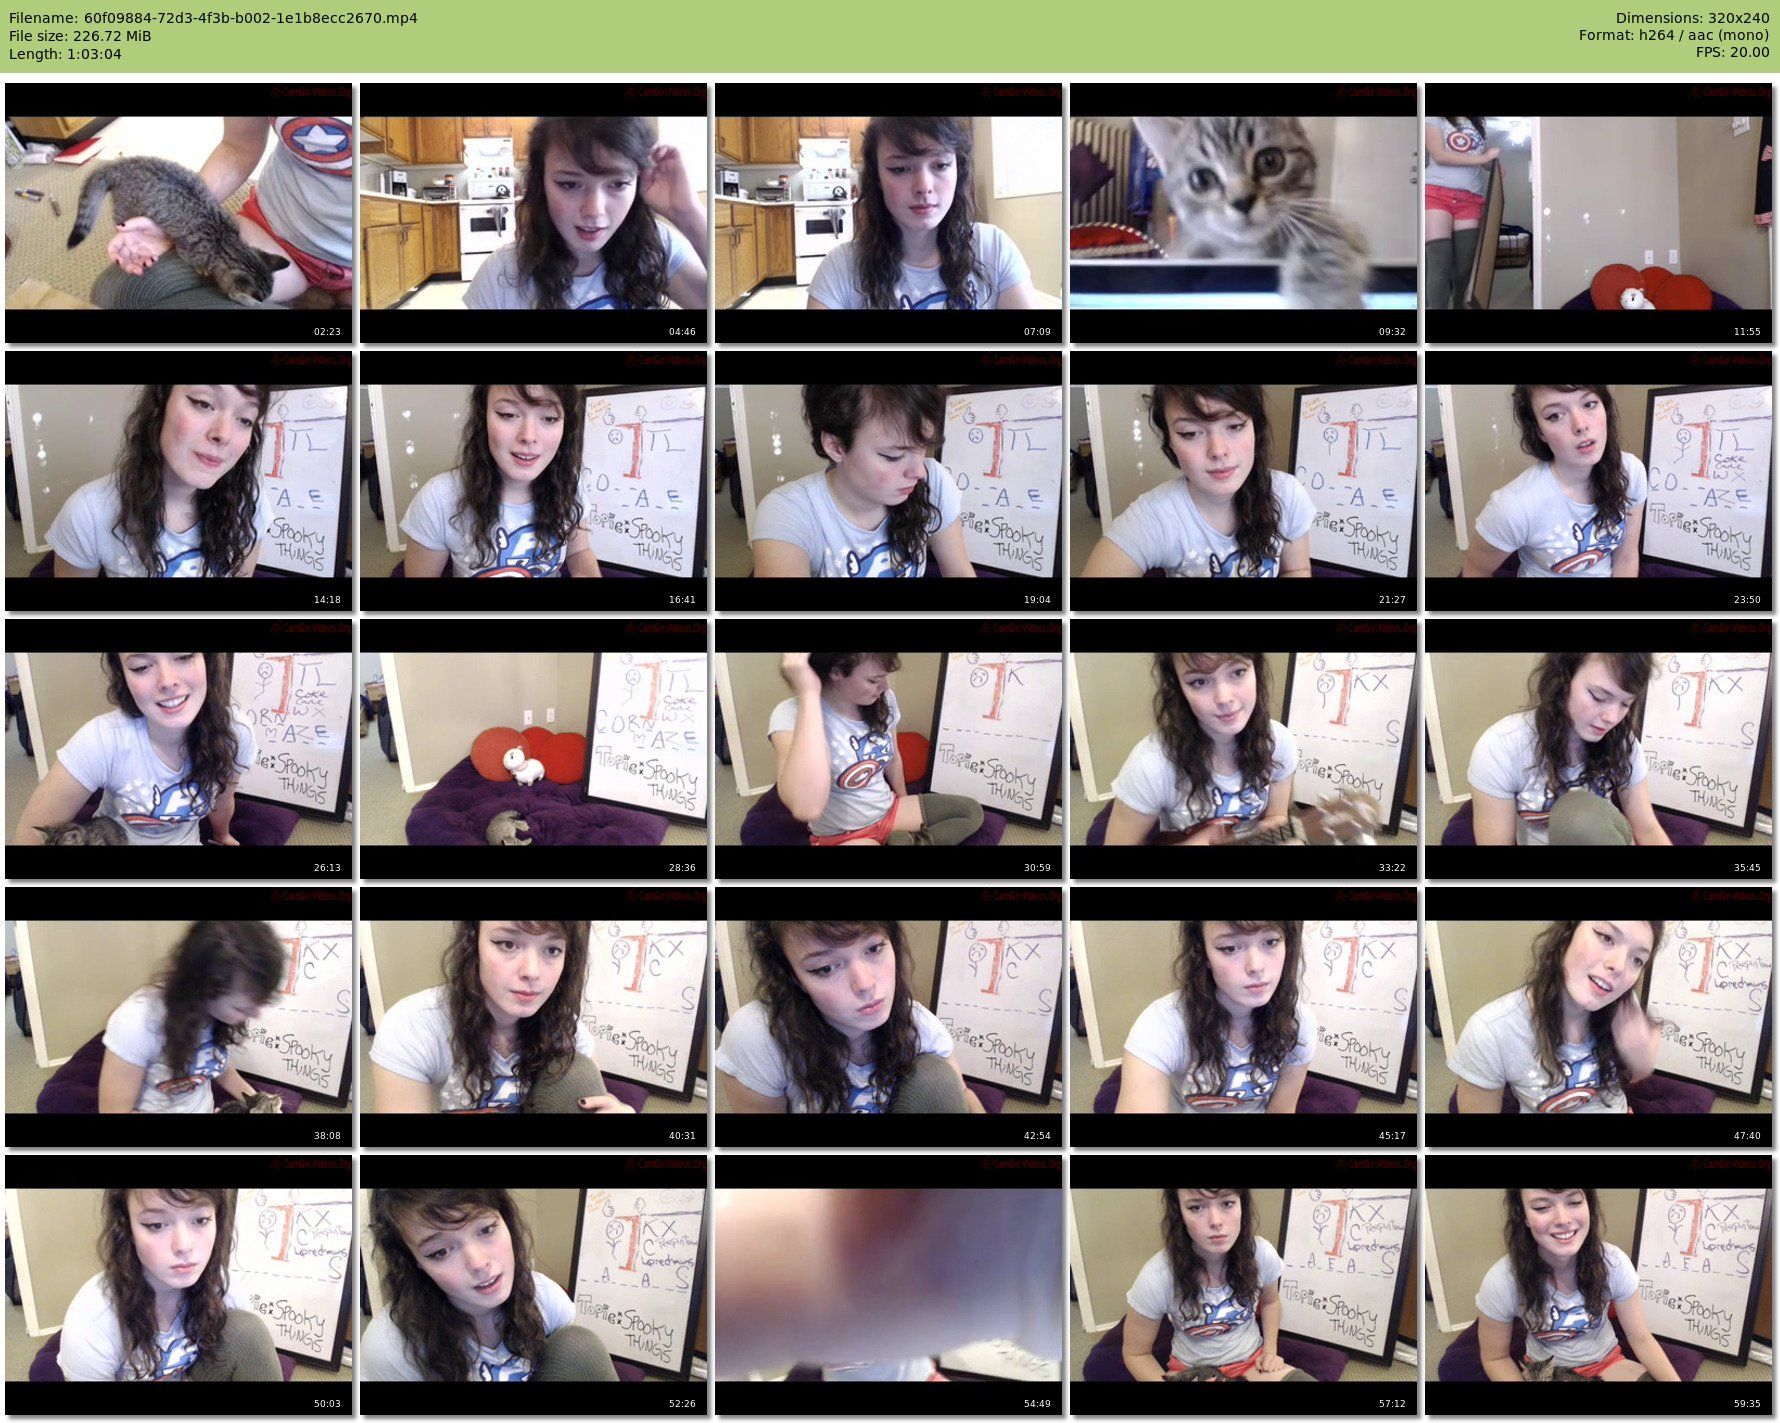Click the 'Length: 1:03:04' text
This screenshot has height=1423, width=1780.
click(x=65, y=54)
